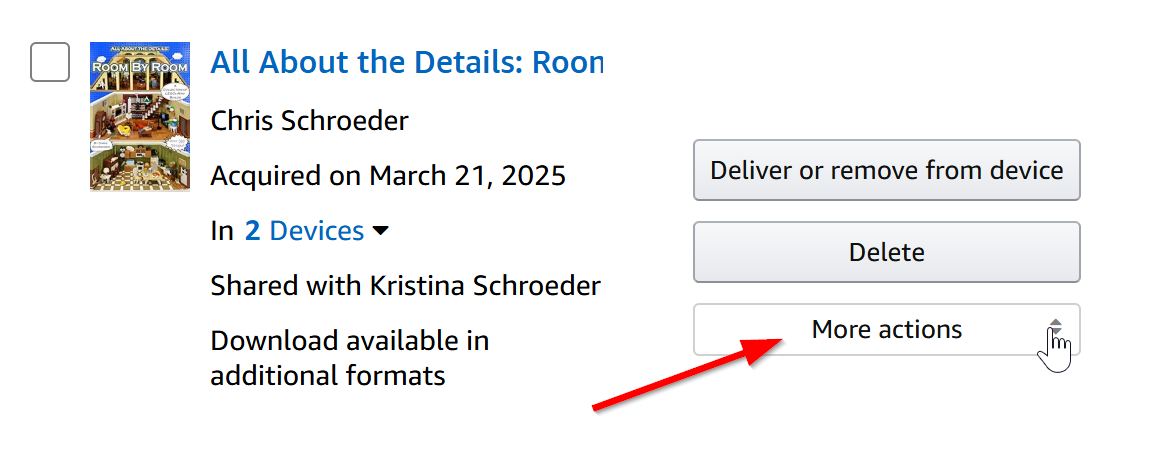The height and width of the screenshot is (457, 1165).
Task: Click the name Kristina Schroeder
Action: pyautogui.click(x=483, y=286)
